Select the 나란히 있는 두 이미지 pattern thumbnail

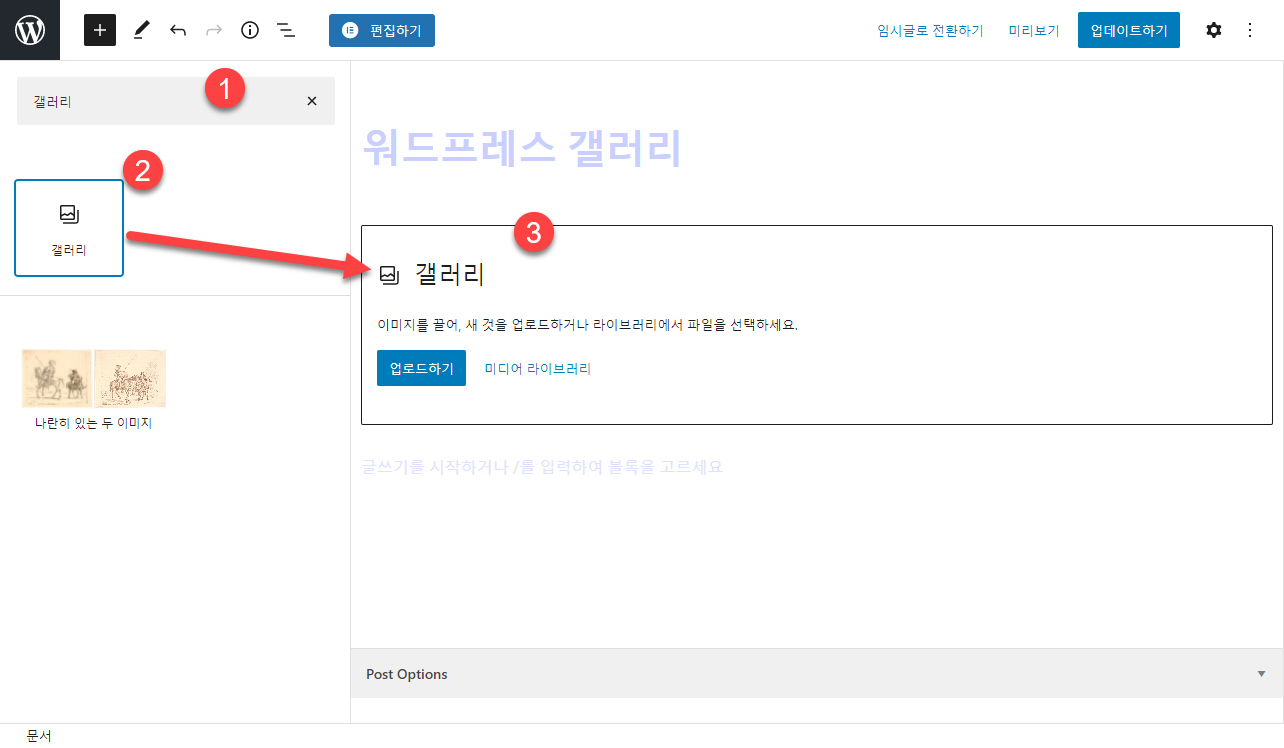pyautogui.click(x=94, y=378)
